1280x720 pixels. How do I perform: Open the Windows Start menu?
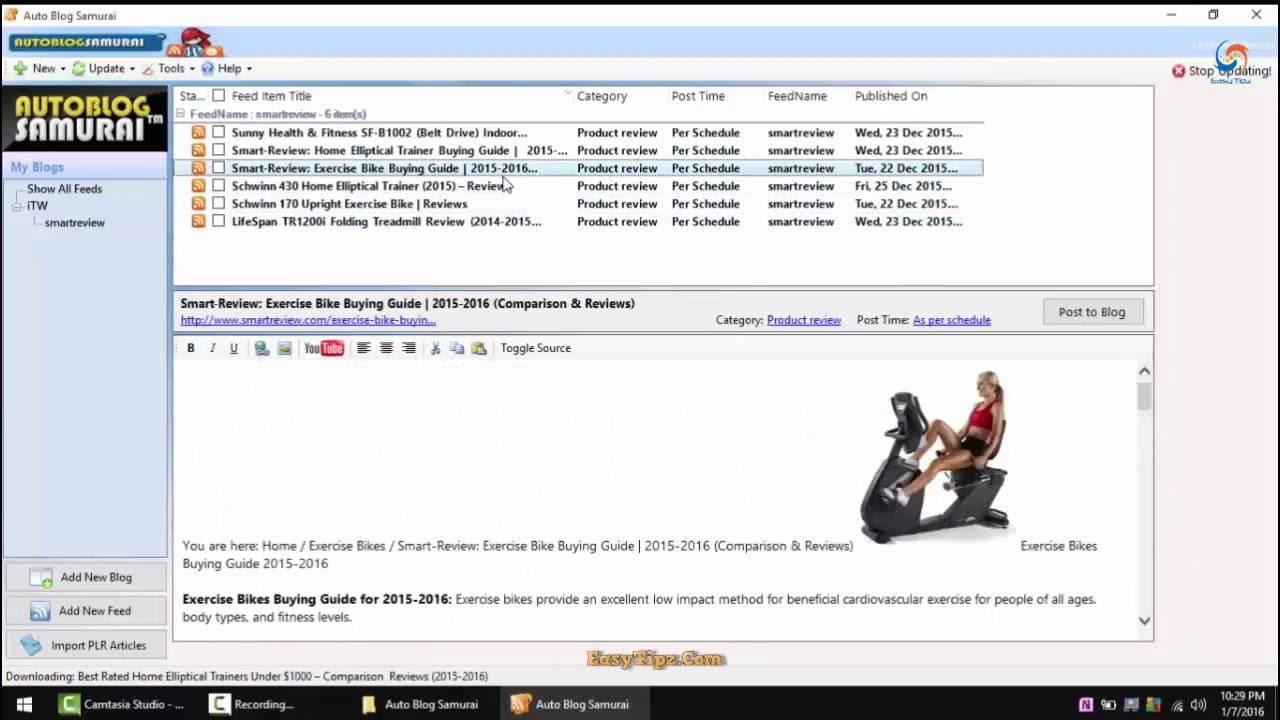[24, 704]
